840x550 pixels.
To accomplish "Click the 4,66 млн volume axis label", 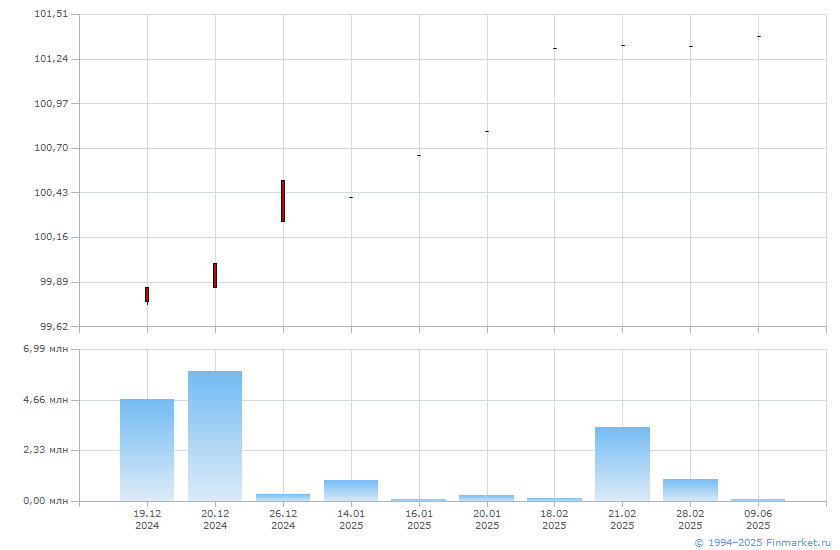I will [46, 400].
